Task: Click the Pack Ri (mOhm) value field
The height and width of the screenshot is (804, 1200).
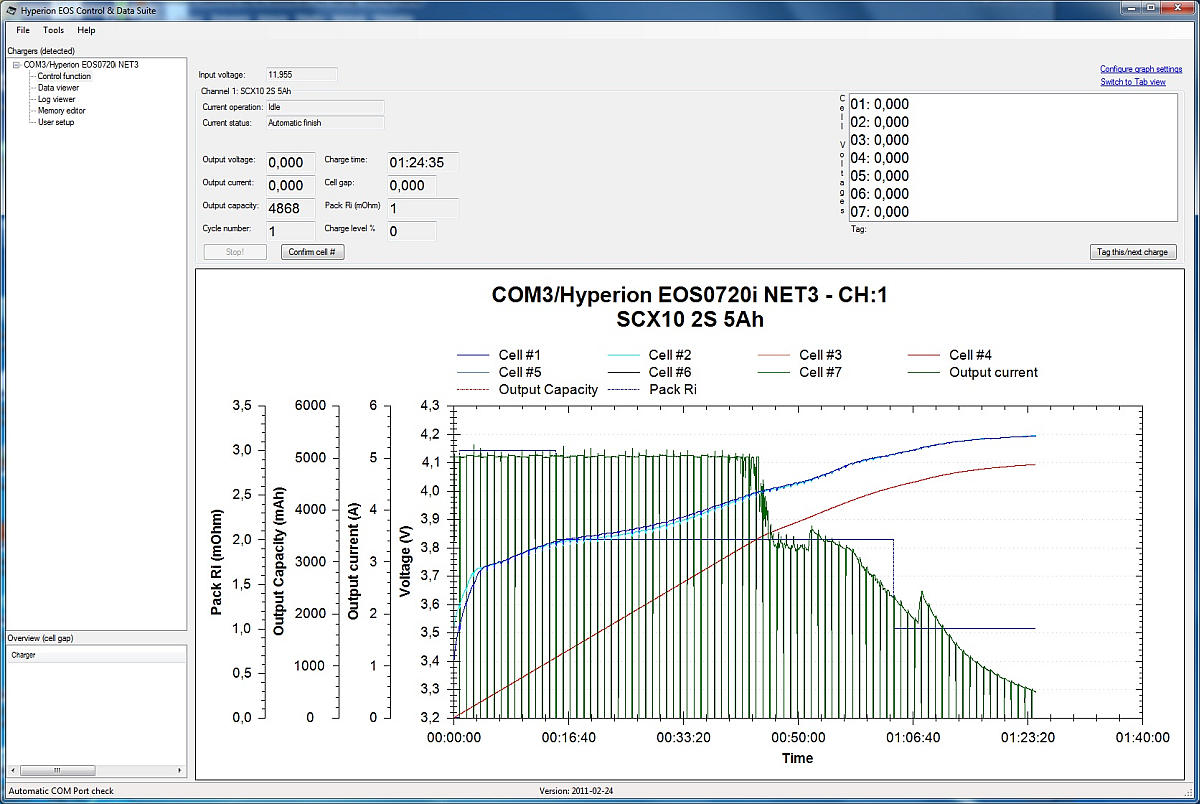Action: point(423,208)
